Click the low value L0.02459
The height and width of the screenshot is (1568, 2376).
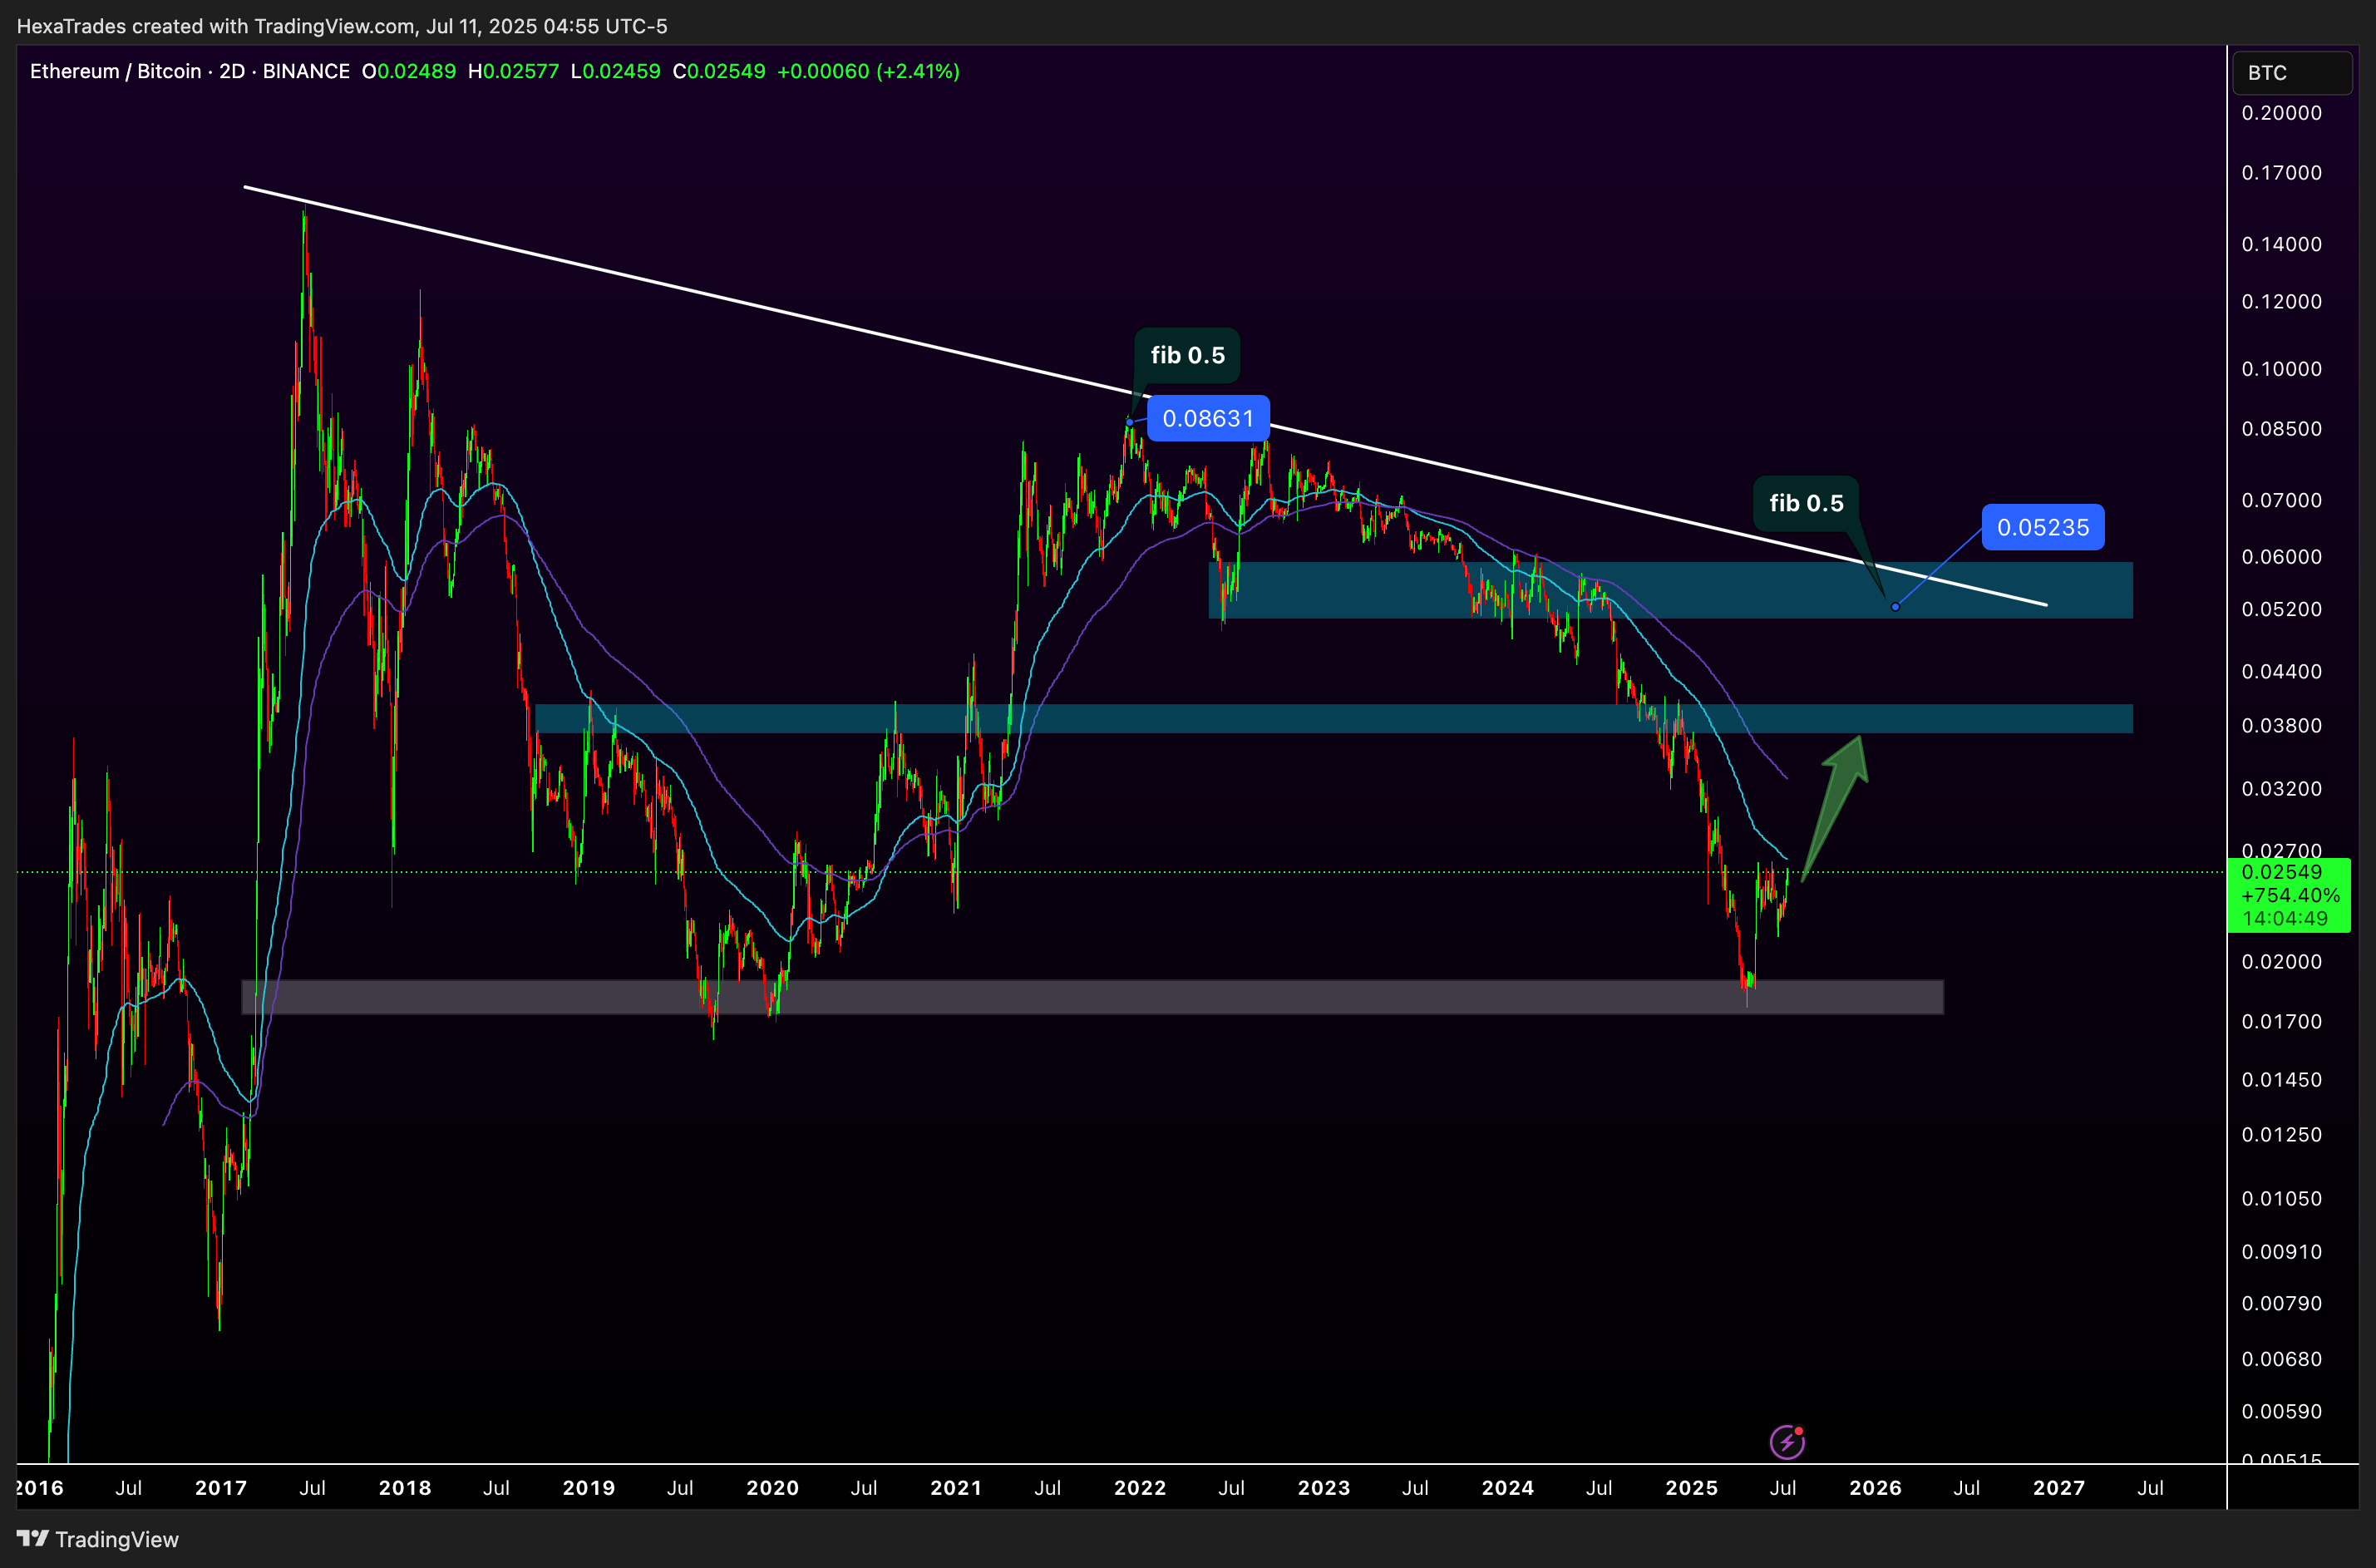tap(616, 71)
